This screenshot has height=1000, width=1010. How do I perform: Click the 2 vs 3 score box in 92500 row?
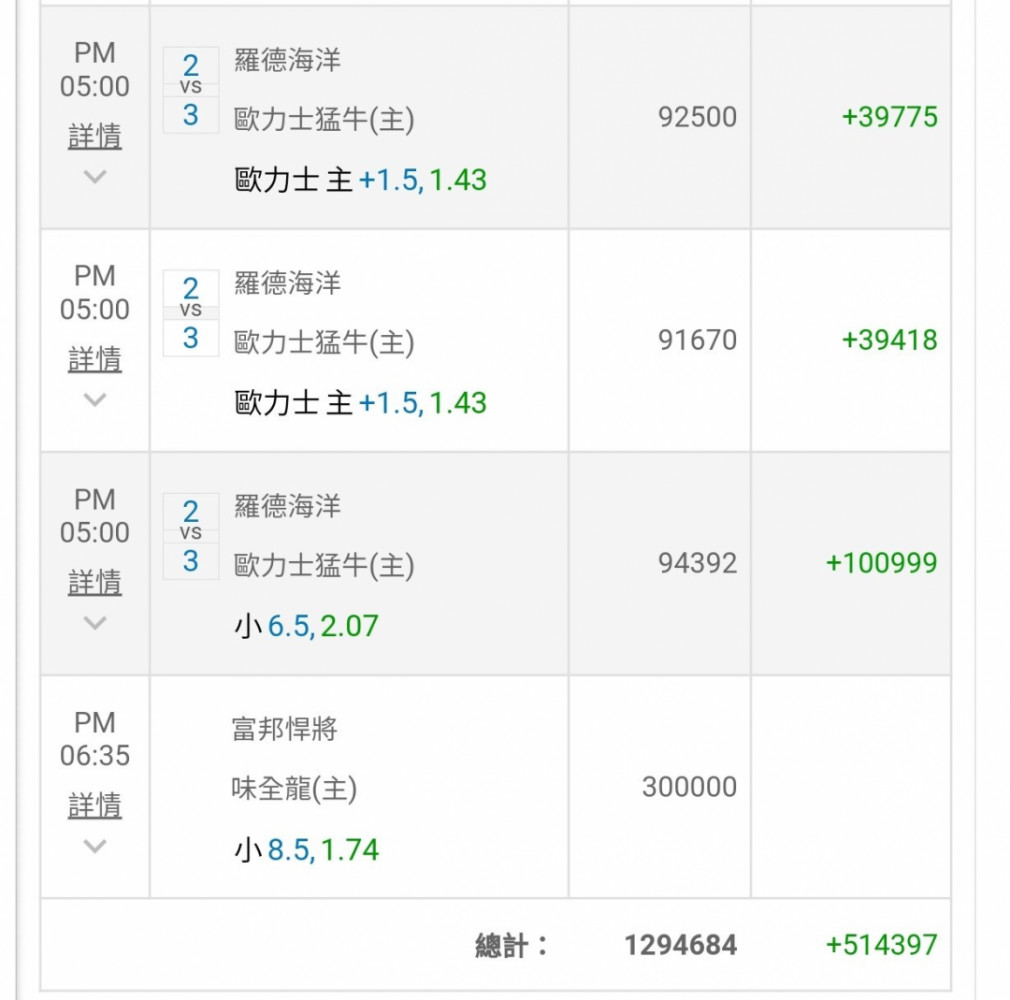(191, 90)
